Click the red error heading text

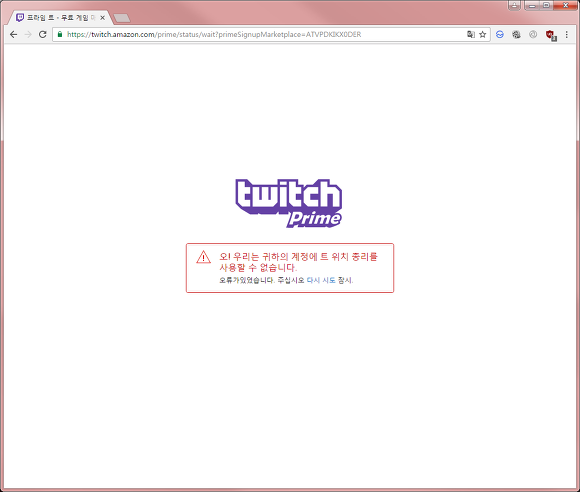tap(298, 262)
